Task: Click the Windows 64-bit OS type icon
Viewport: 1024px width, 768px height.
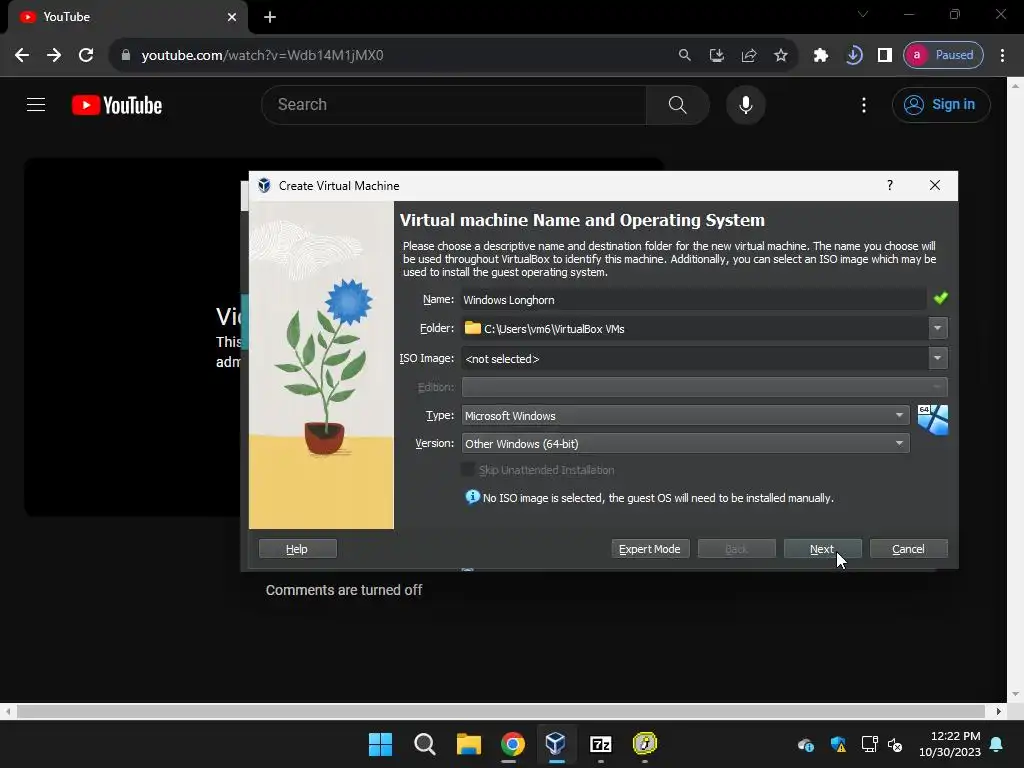Action: [x=932, y=419]
